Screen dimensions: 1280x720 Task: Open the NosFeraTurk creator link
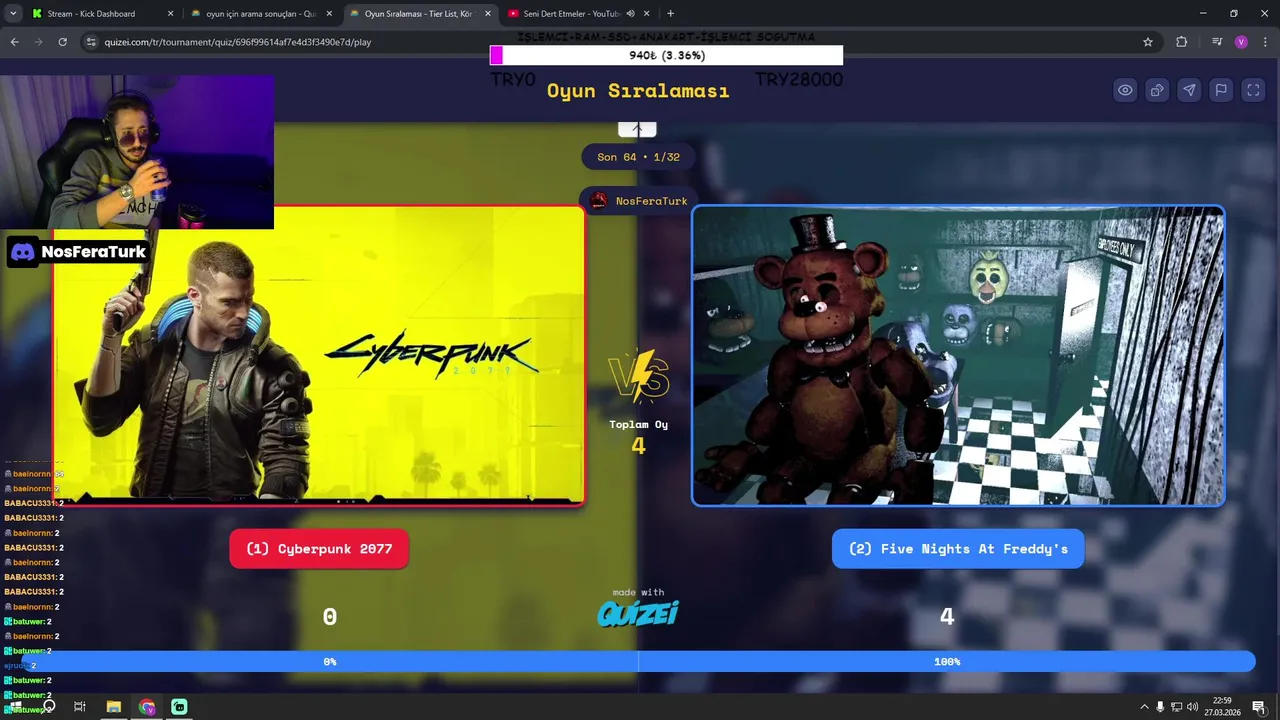tap(638, 201)
